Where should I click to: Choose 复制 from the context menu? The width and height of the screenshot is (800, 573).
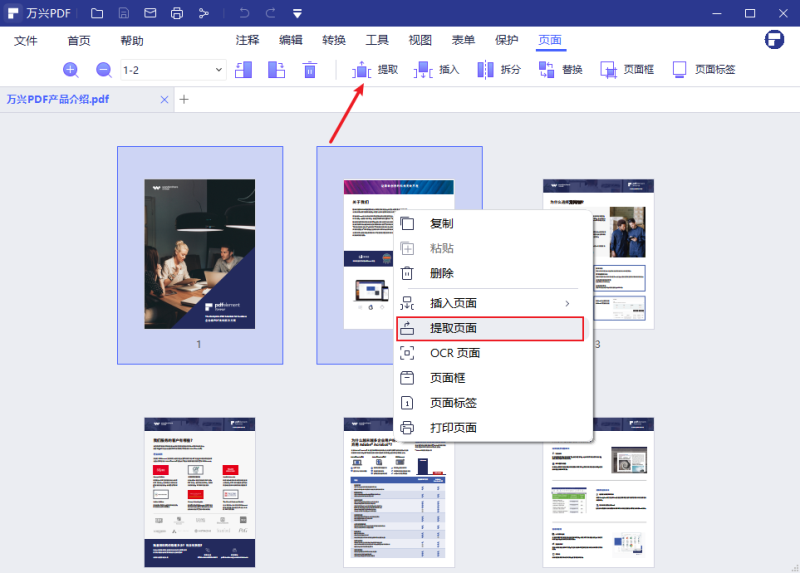[x=494, y=223]
